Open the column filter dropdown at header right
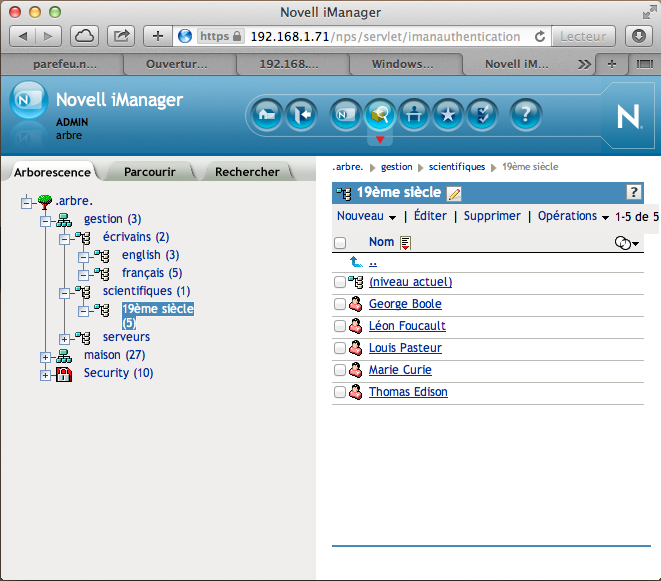Screen dimensions: 661x581 coord(627,243)
